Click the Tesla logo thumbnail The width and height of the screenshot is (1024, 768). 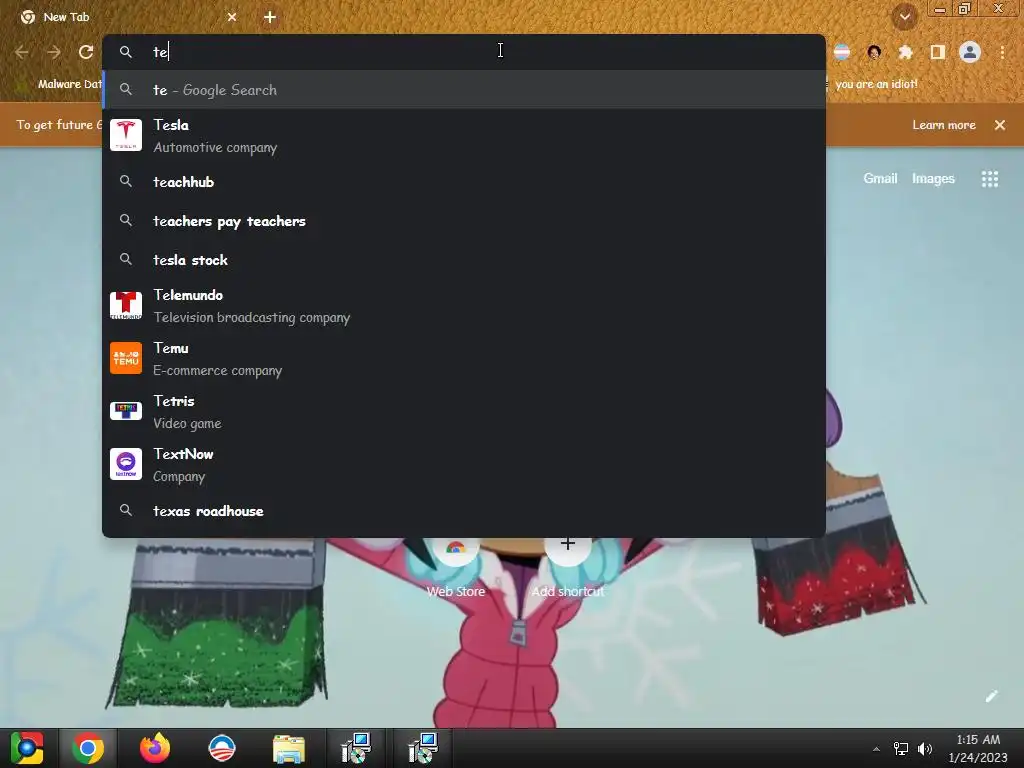126,135
